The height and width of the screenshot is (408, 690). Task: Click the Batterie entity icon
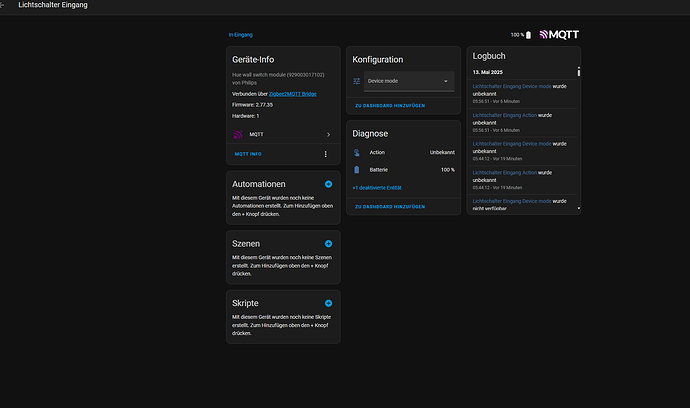[356, 169]
